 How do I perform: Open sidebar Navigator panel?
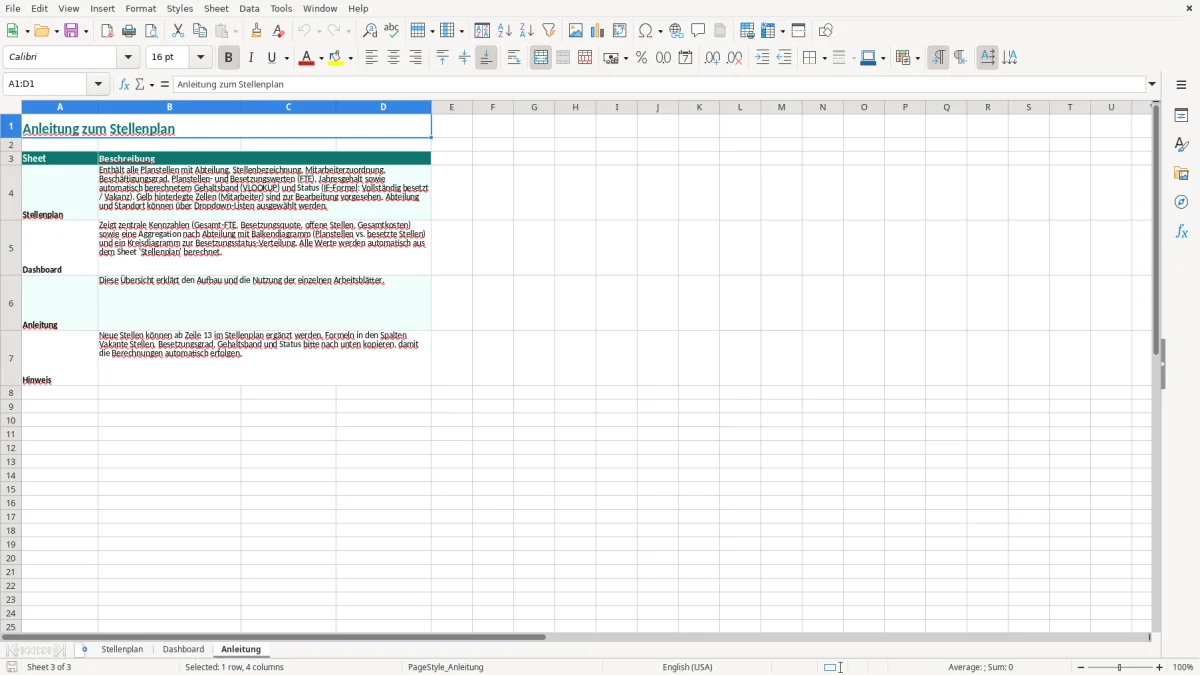(1181, 203)
